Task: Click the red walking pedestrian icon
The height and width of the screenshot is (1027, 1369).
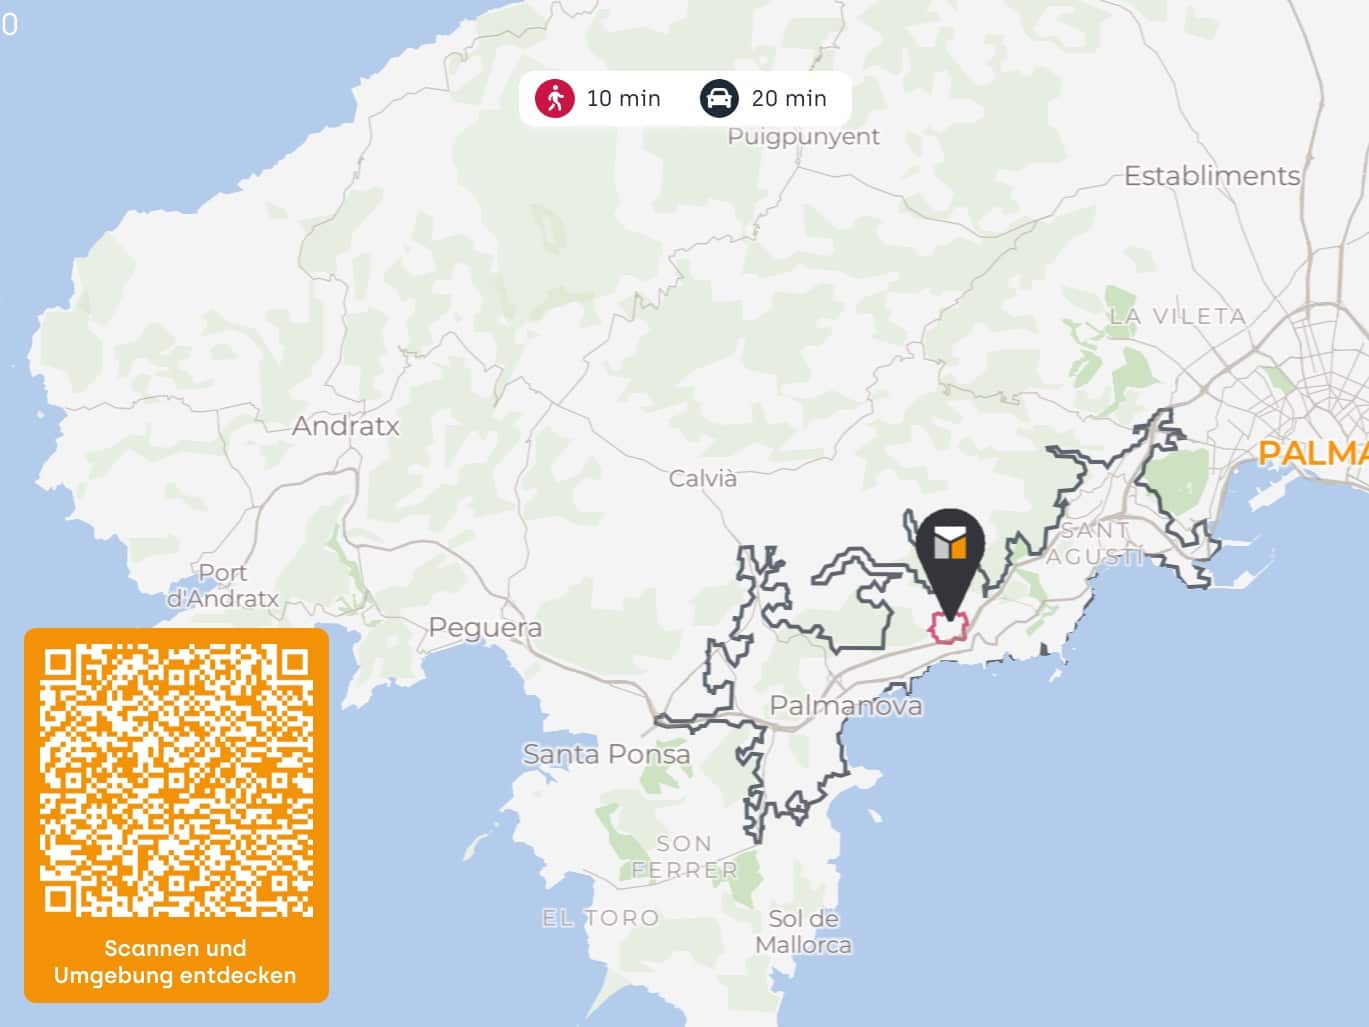Action: (554, 98)
